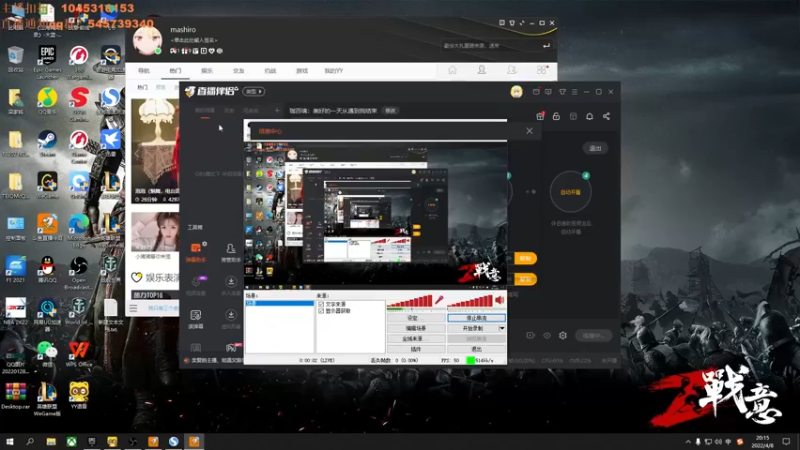Screen dimensions: 800x450
Task: Adjust the microphone volume meter in OBS
Action: (x=411, y=302)
